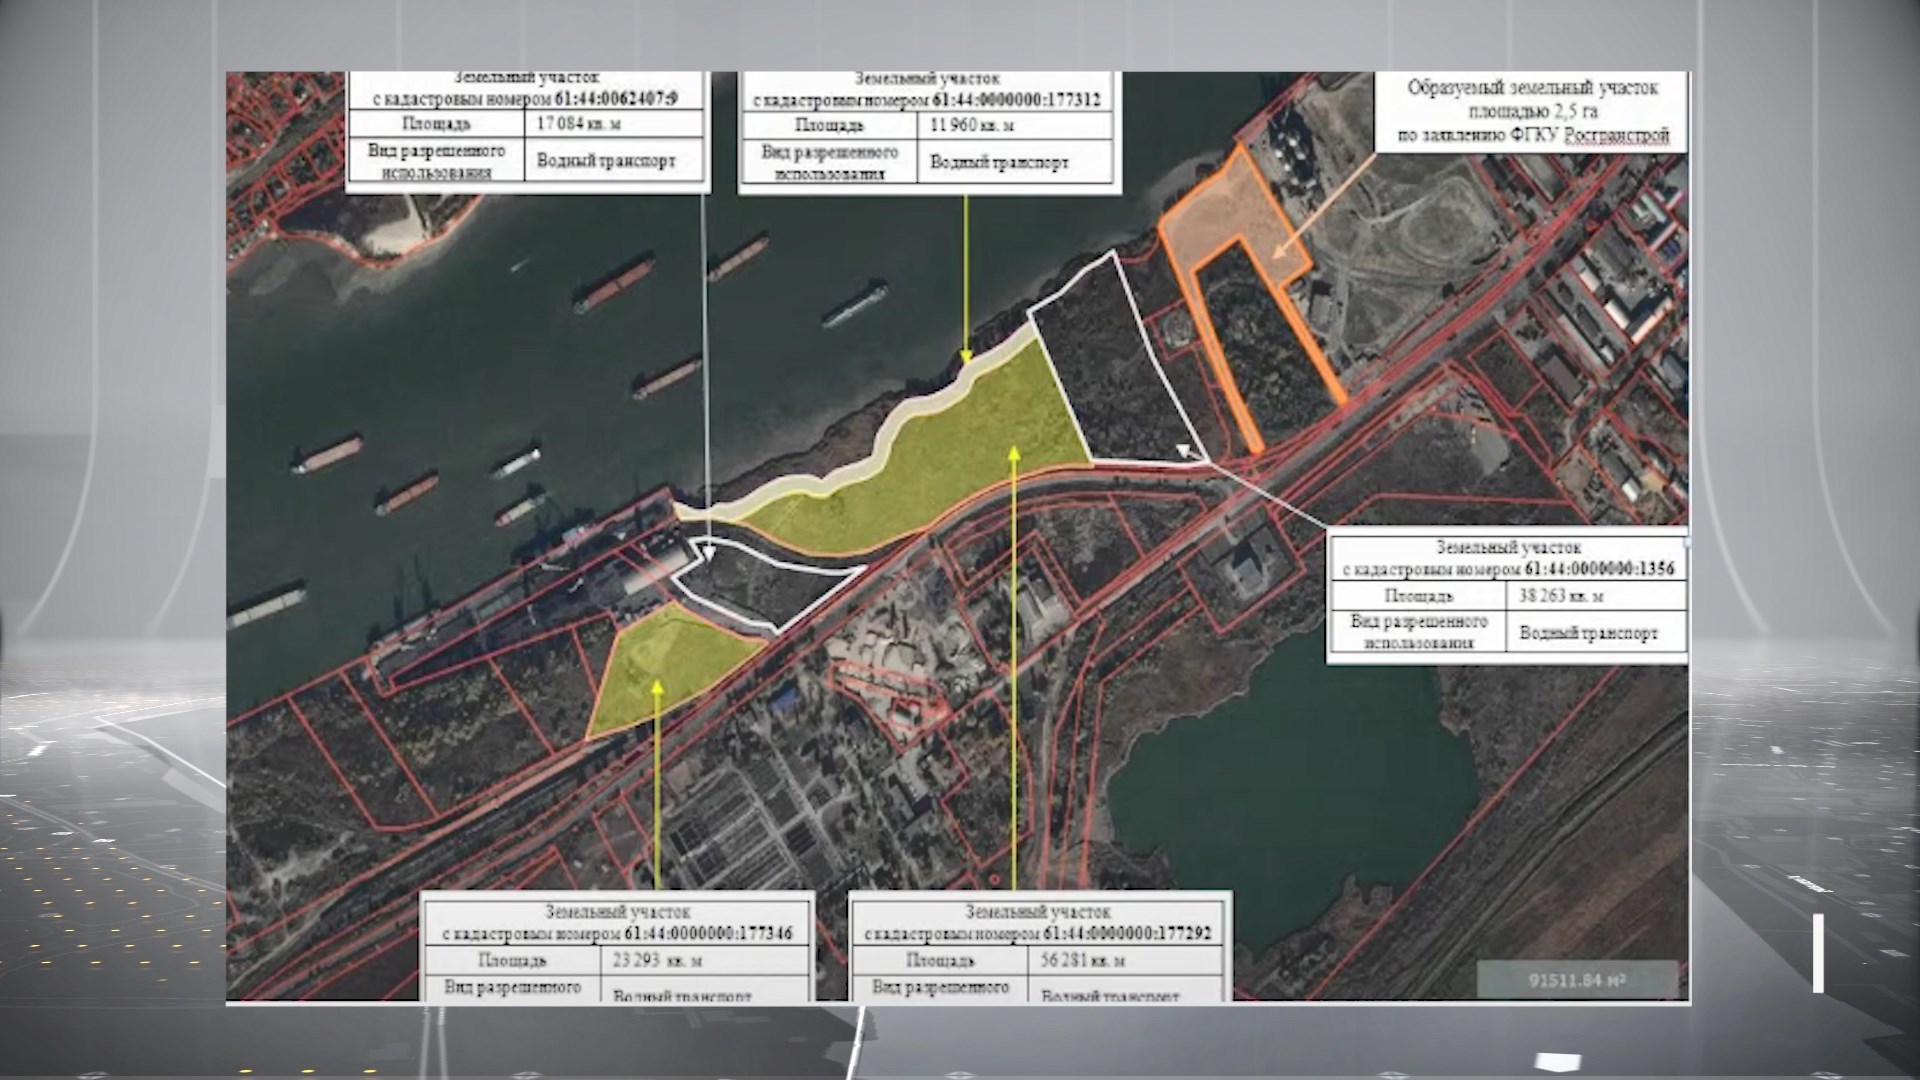This screenshot has height=1080, width=1920.
Task: Click the '91511.84 м²' measurement readout
Action: (1576, 980)
